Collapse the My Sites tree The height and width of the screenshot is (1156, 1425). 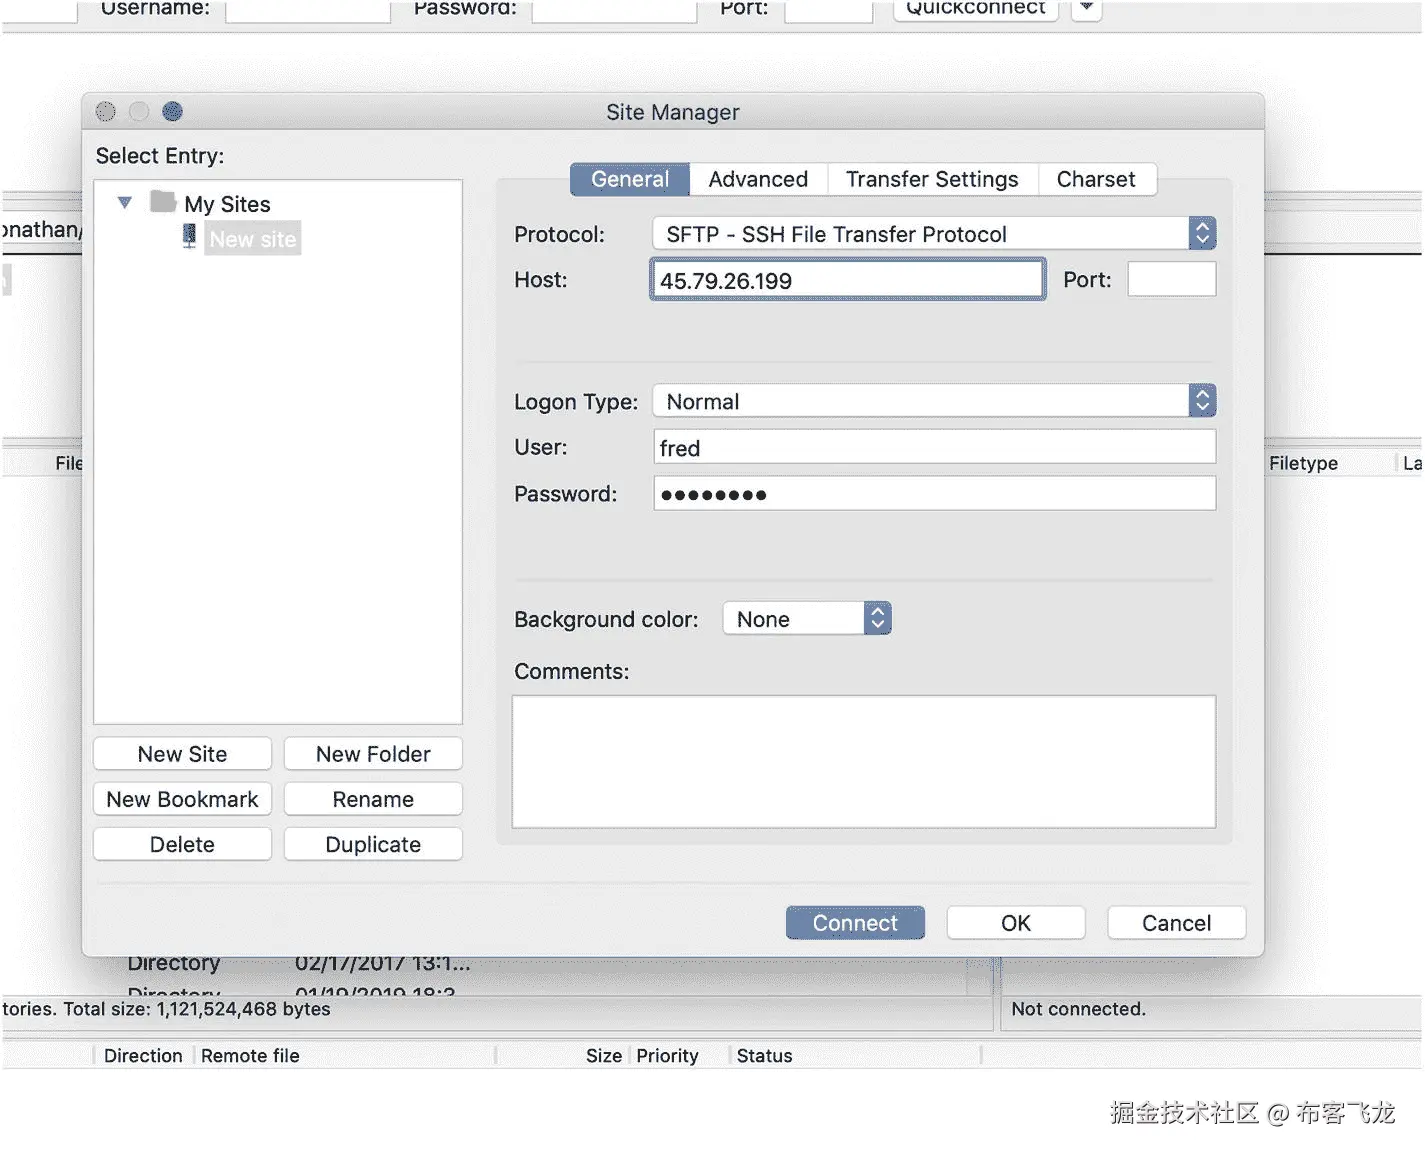click(125, 202)
